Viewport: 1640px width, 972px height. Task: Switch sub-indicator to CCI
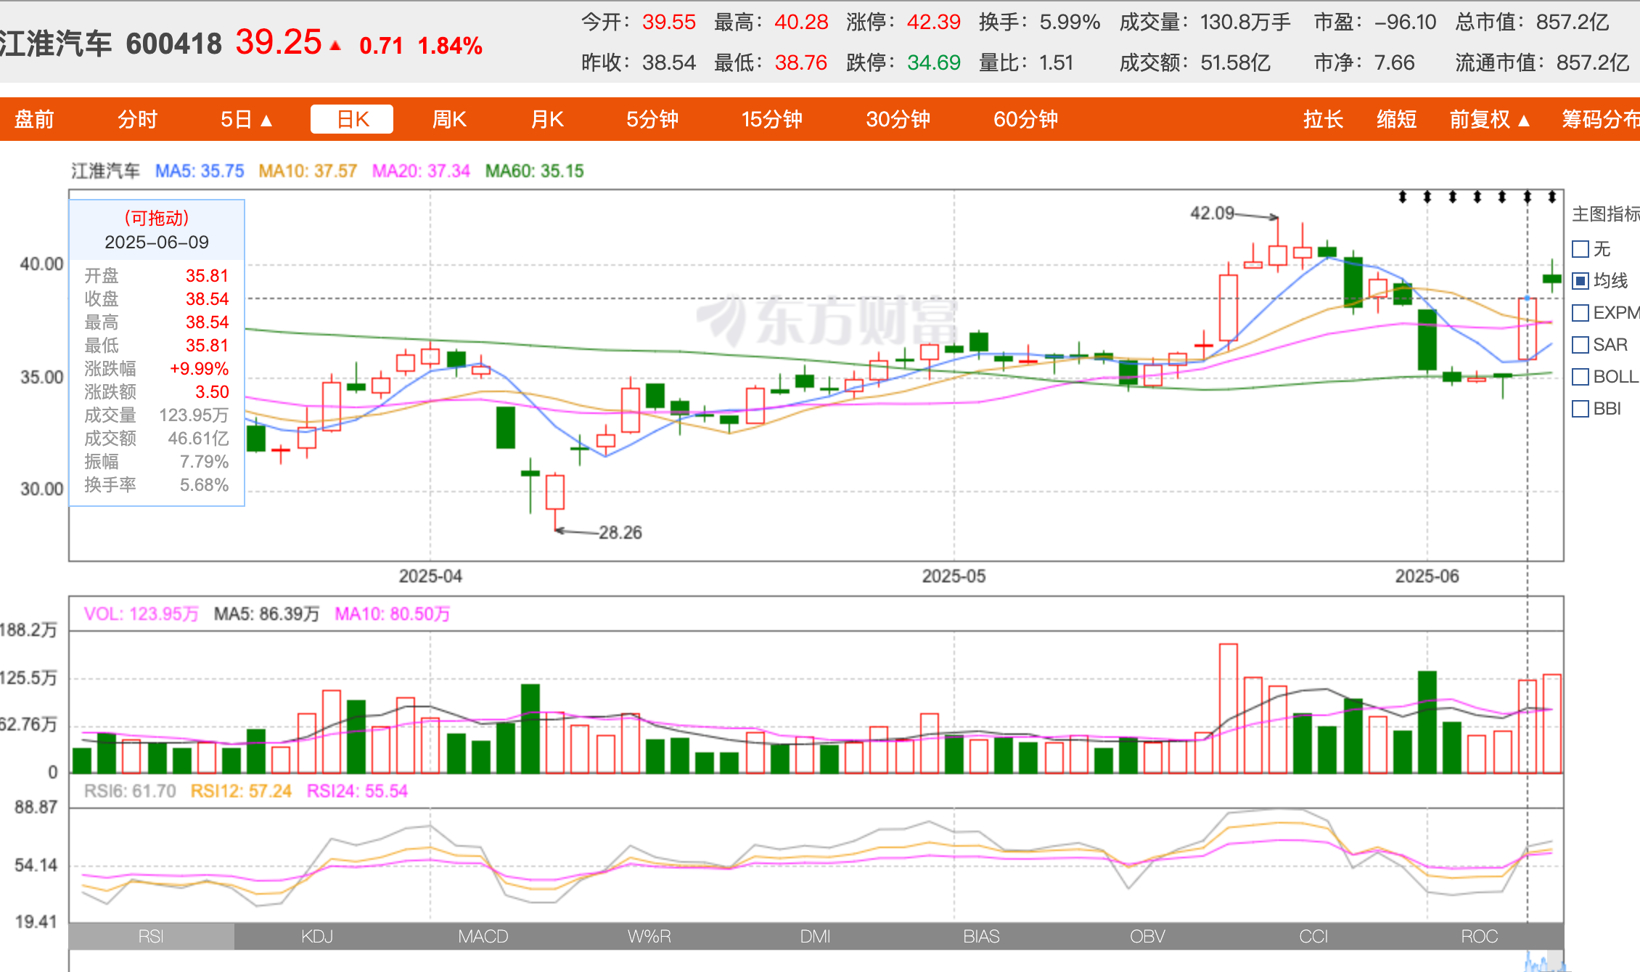coord(1313,937)
